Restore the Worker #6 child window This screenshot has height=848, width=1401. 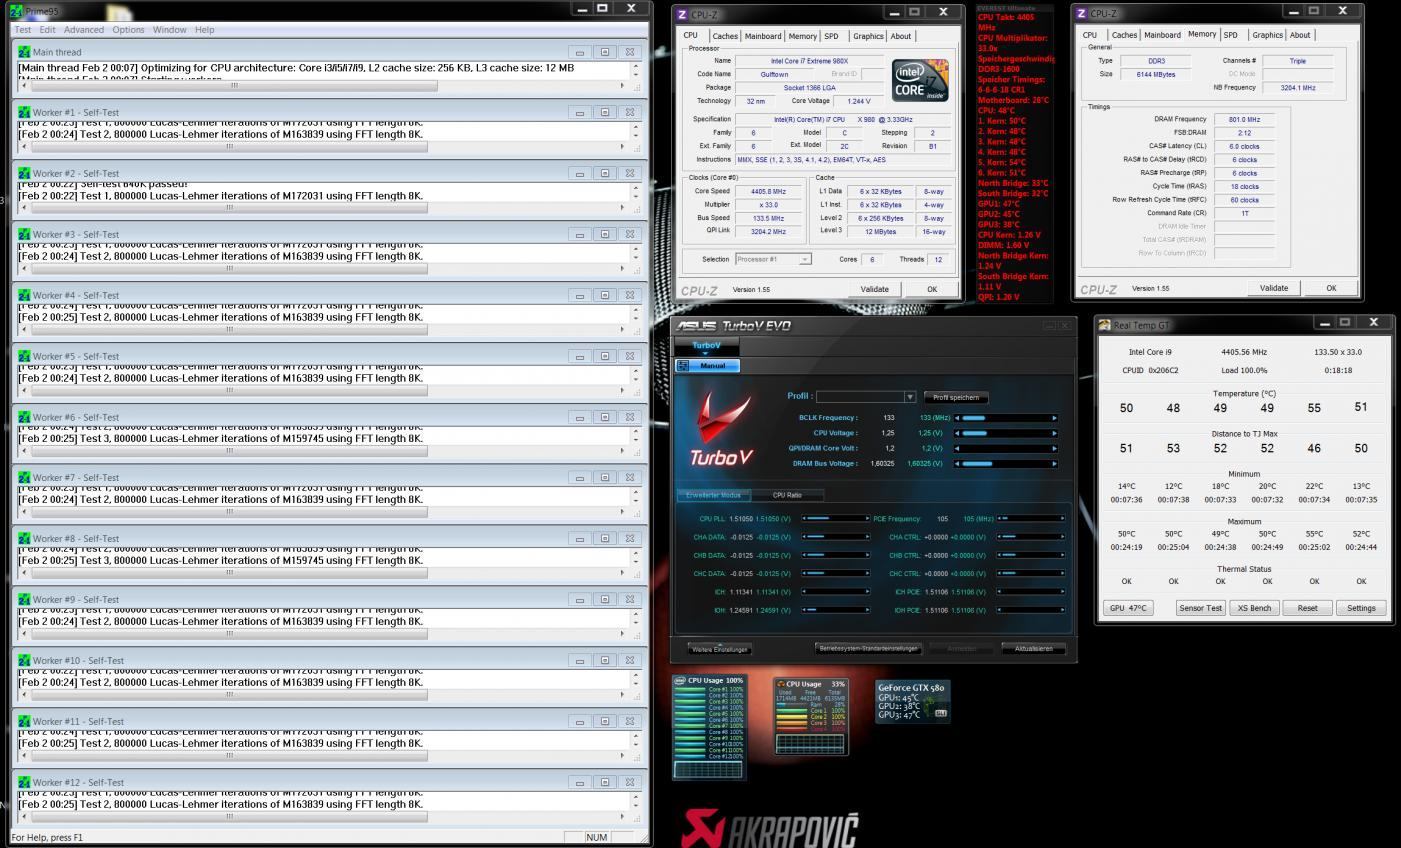pyautogui.click(x=604, y=417)
